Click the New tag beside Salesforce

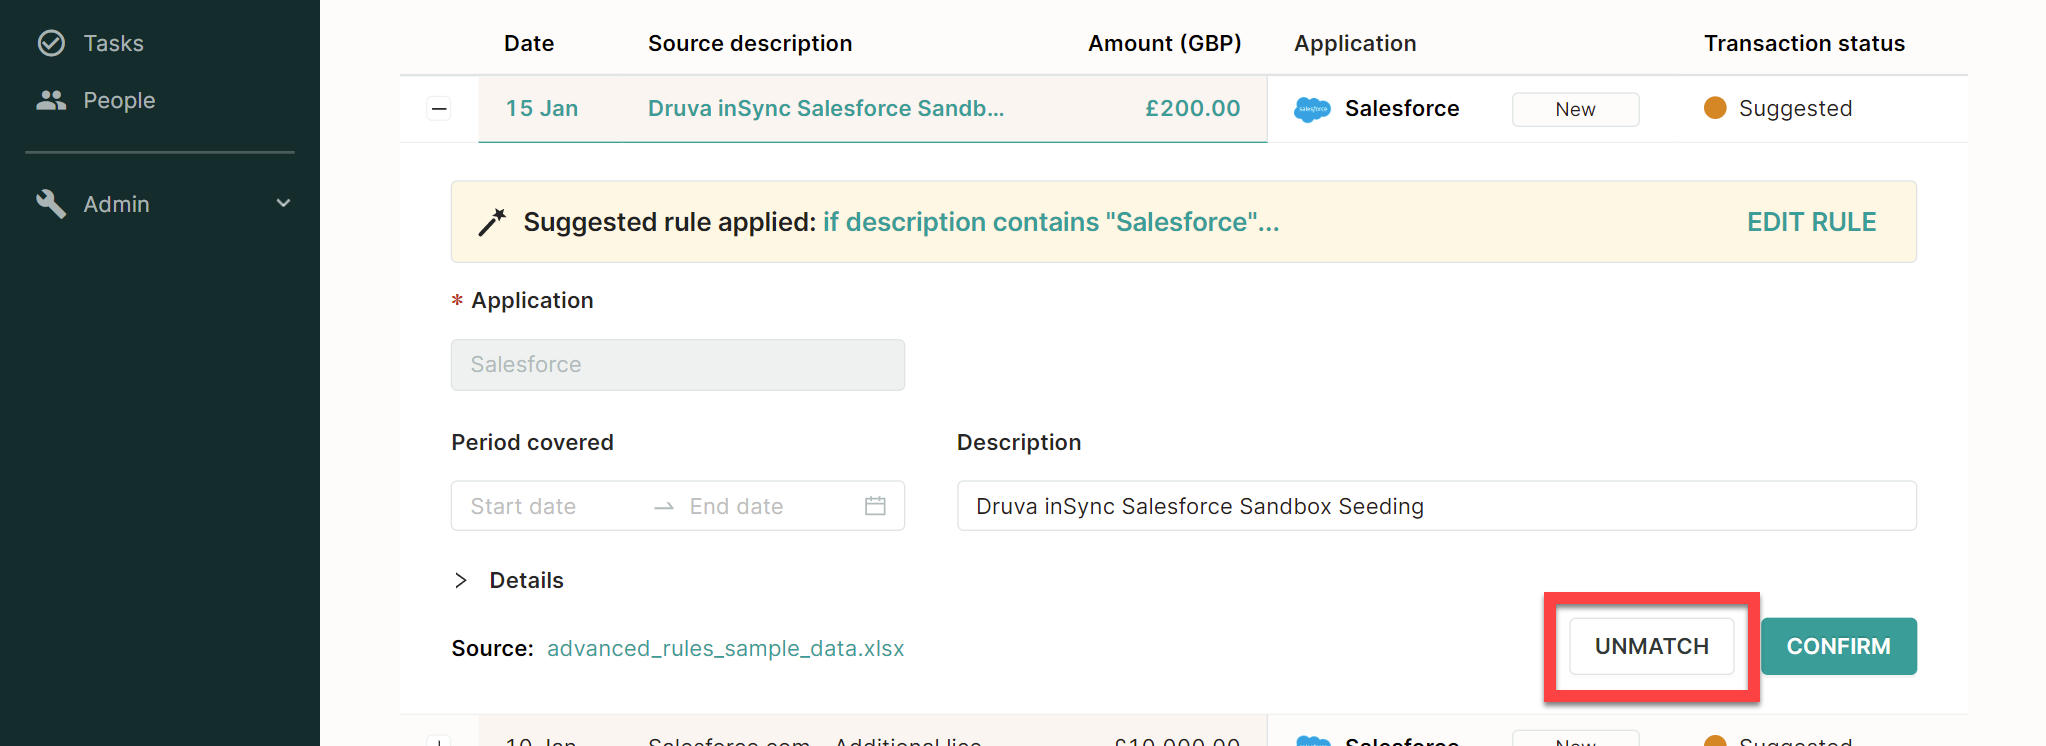[1575, 109]
